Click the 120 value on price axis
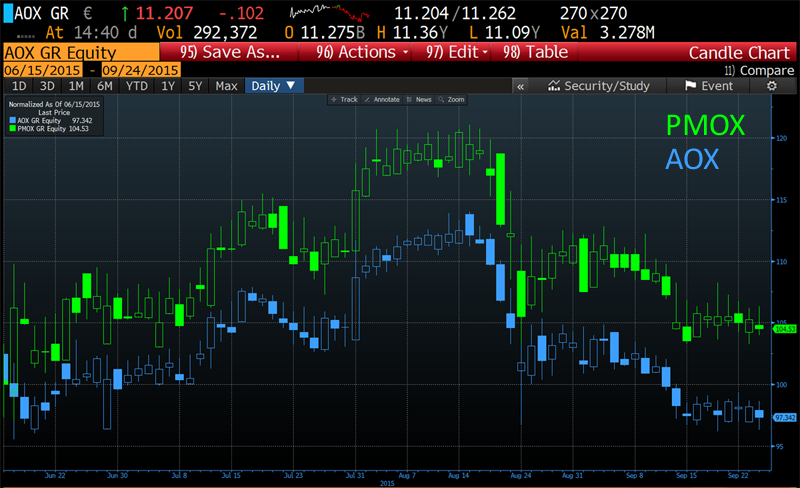Image resolution: width=800 pixels, height=488 pixels. coord(782,138)
